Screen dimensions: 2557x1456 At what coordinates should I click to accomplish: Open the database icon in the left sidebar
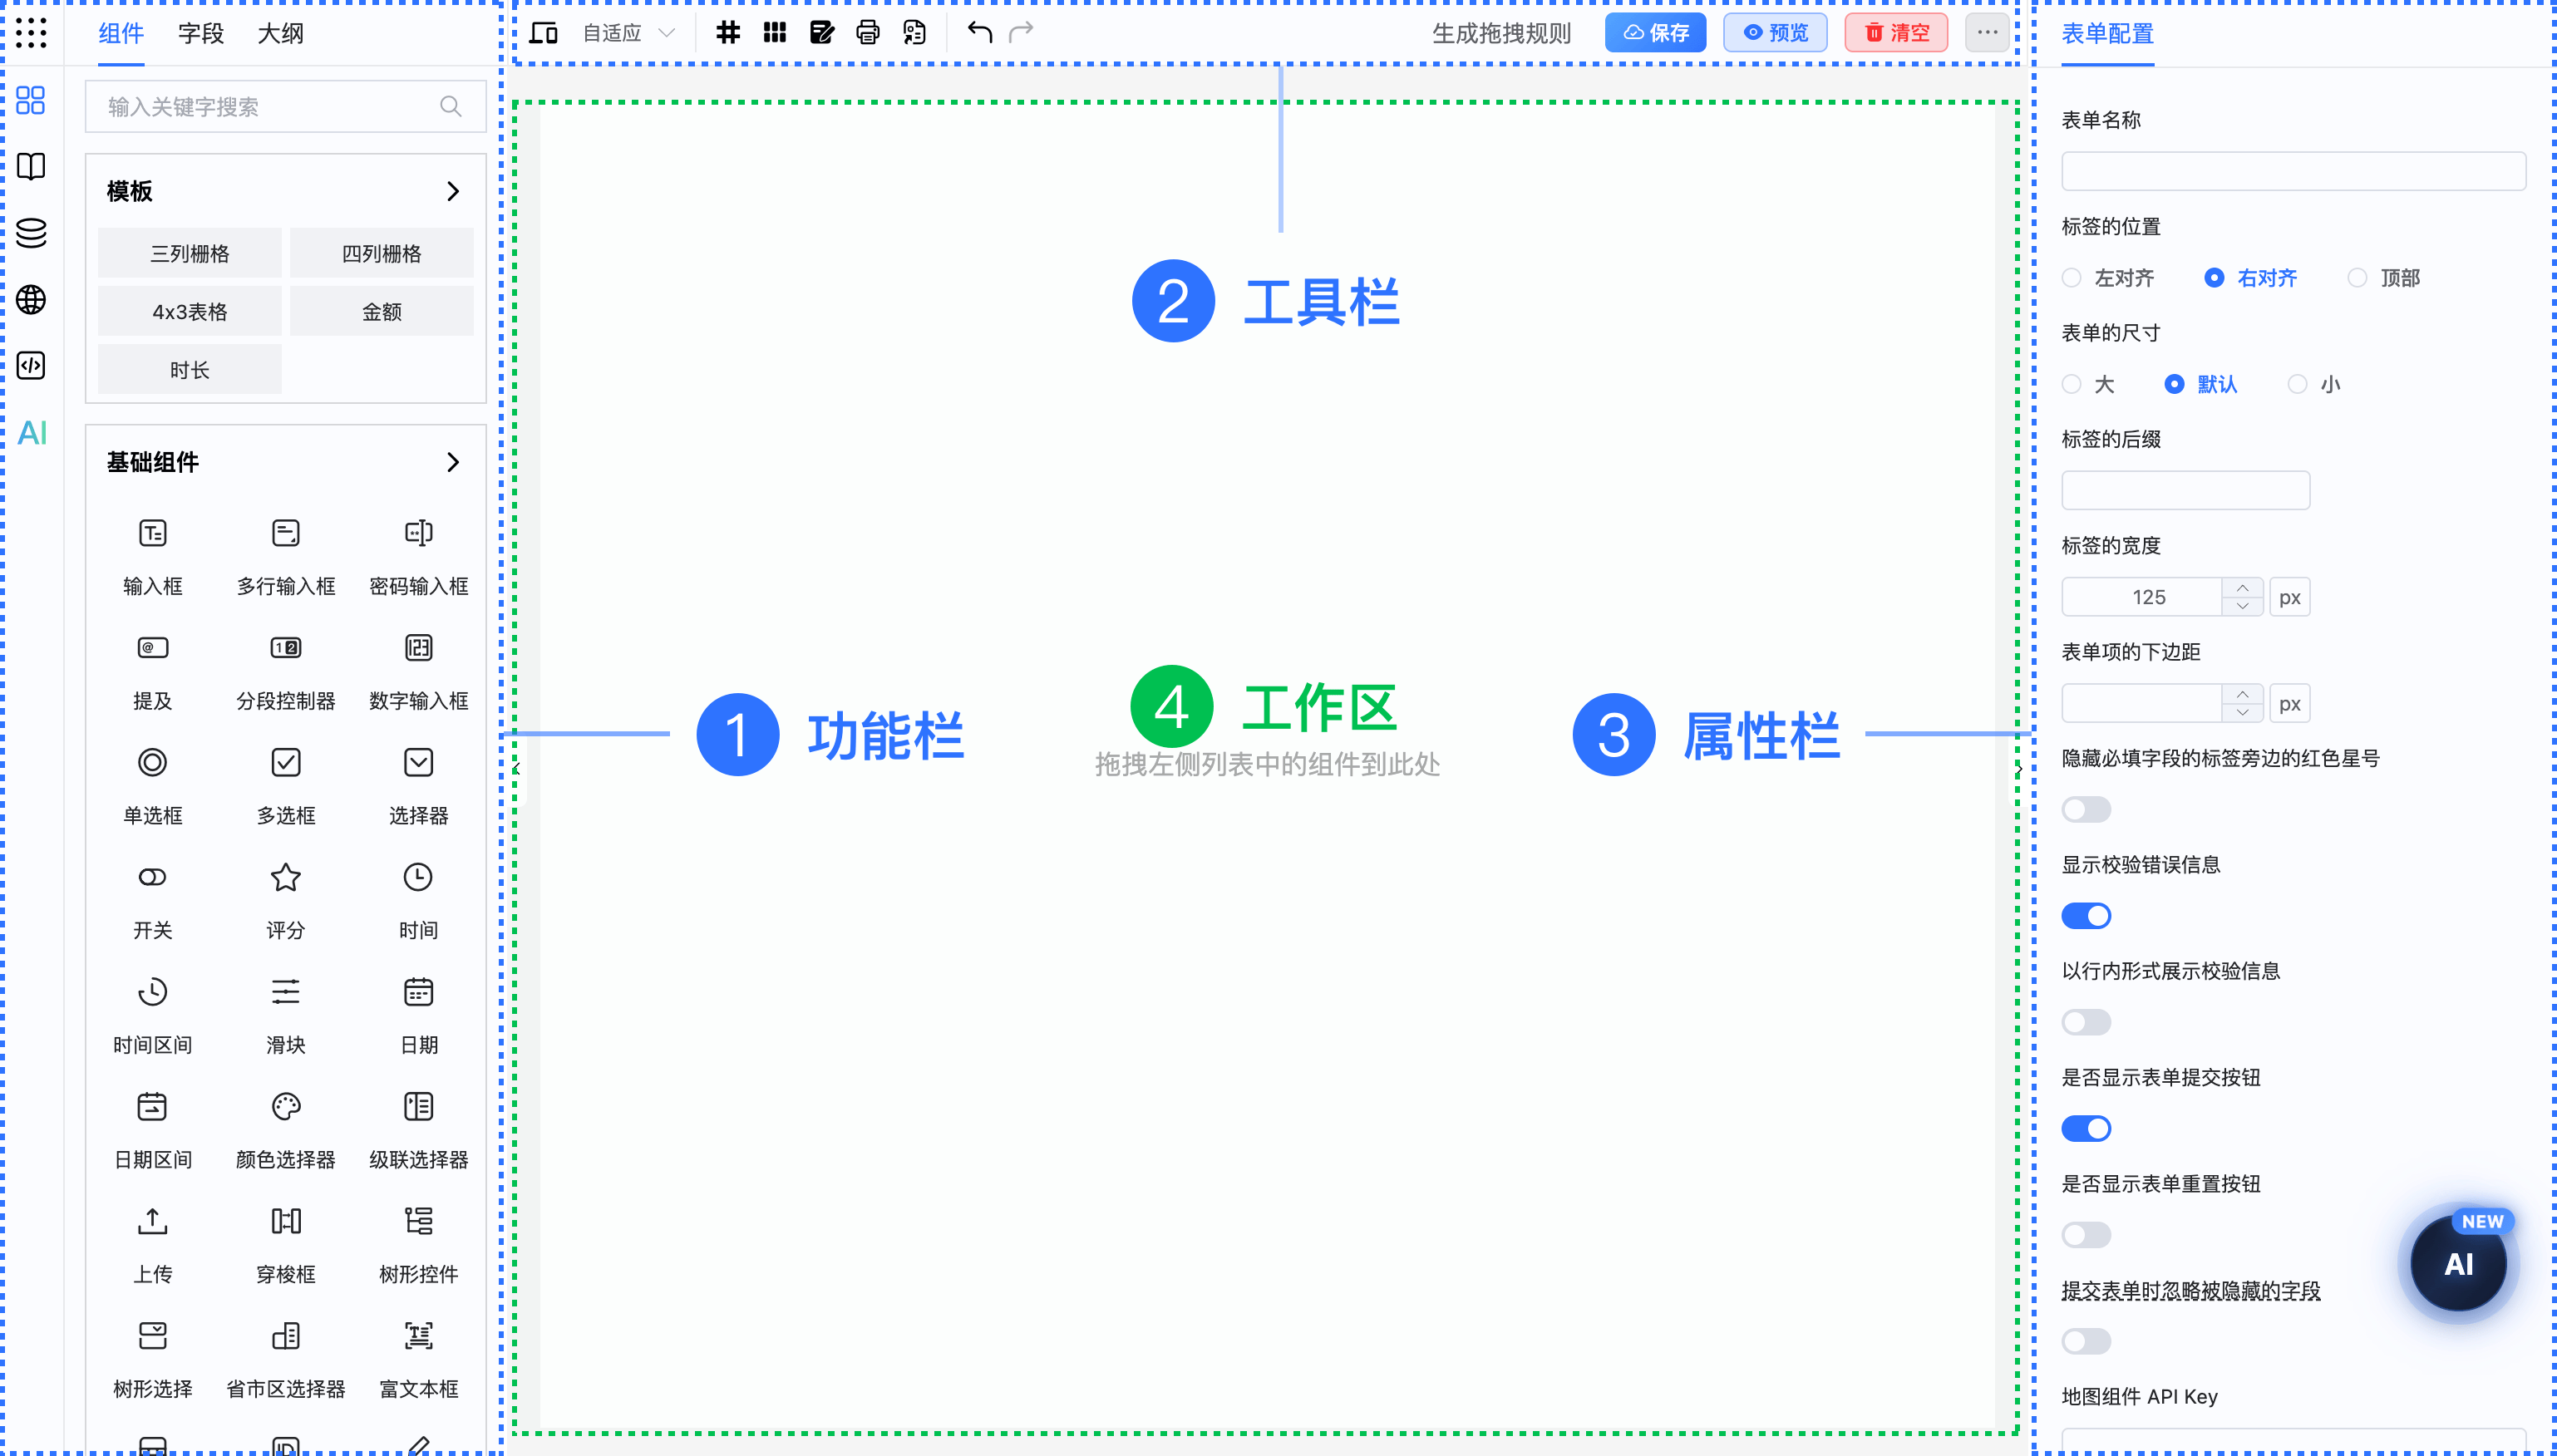click(x=31, y=233)
